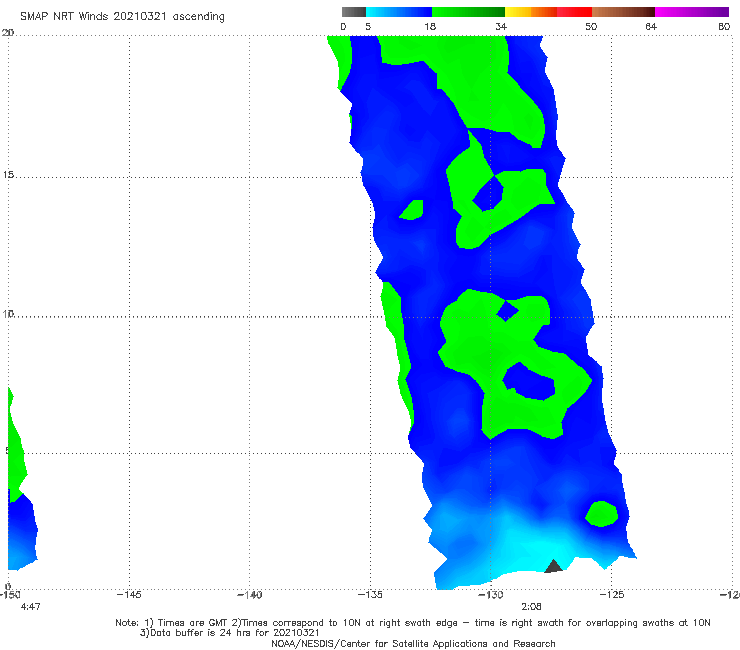Image resolution: width=740 pixels, height=650 pixels.
Task: Click the longitude label '-130'
Action: [x=491, y=595]
